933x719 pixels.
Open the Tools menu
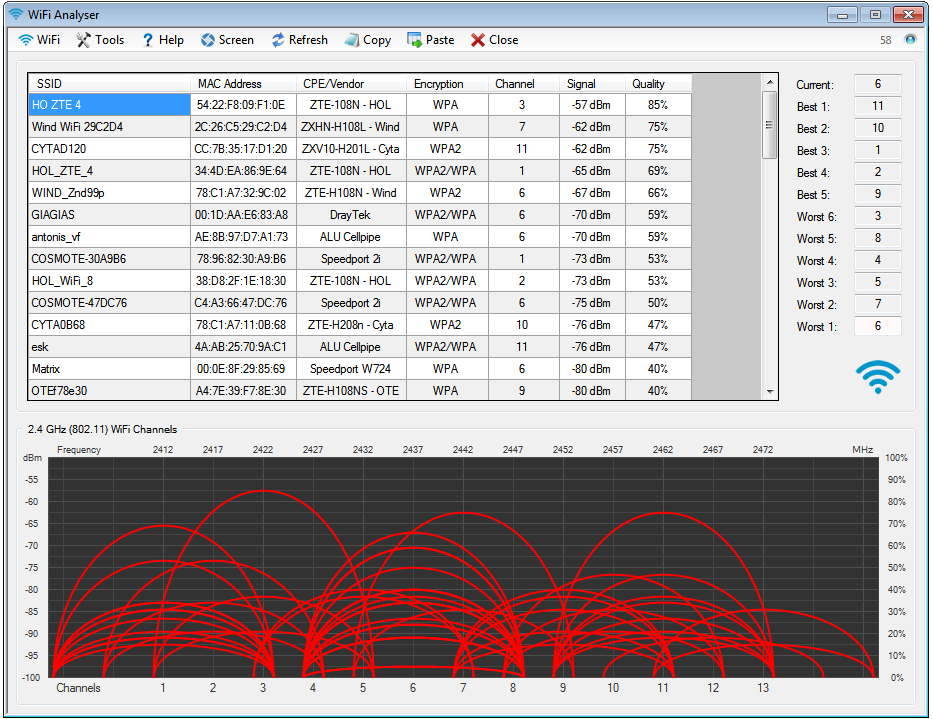[100, 40]
